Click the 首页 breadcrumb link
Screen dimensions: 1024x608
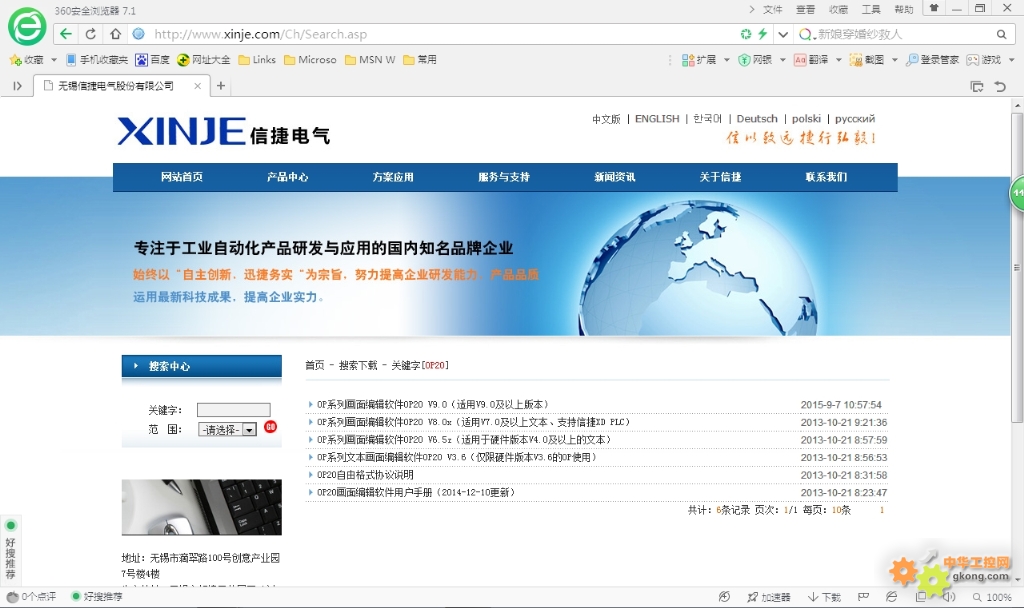314,365
